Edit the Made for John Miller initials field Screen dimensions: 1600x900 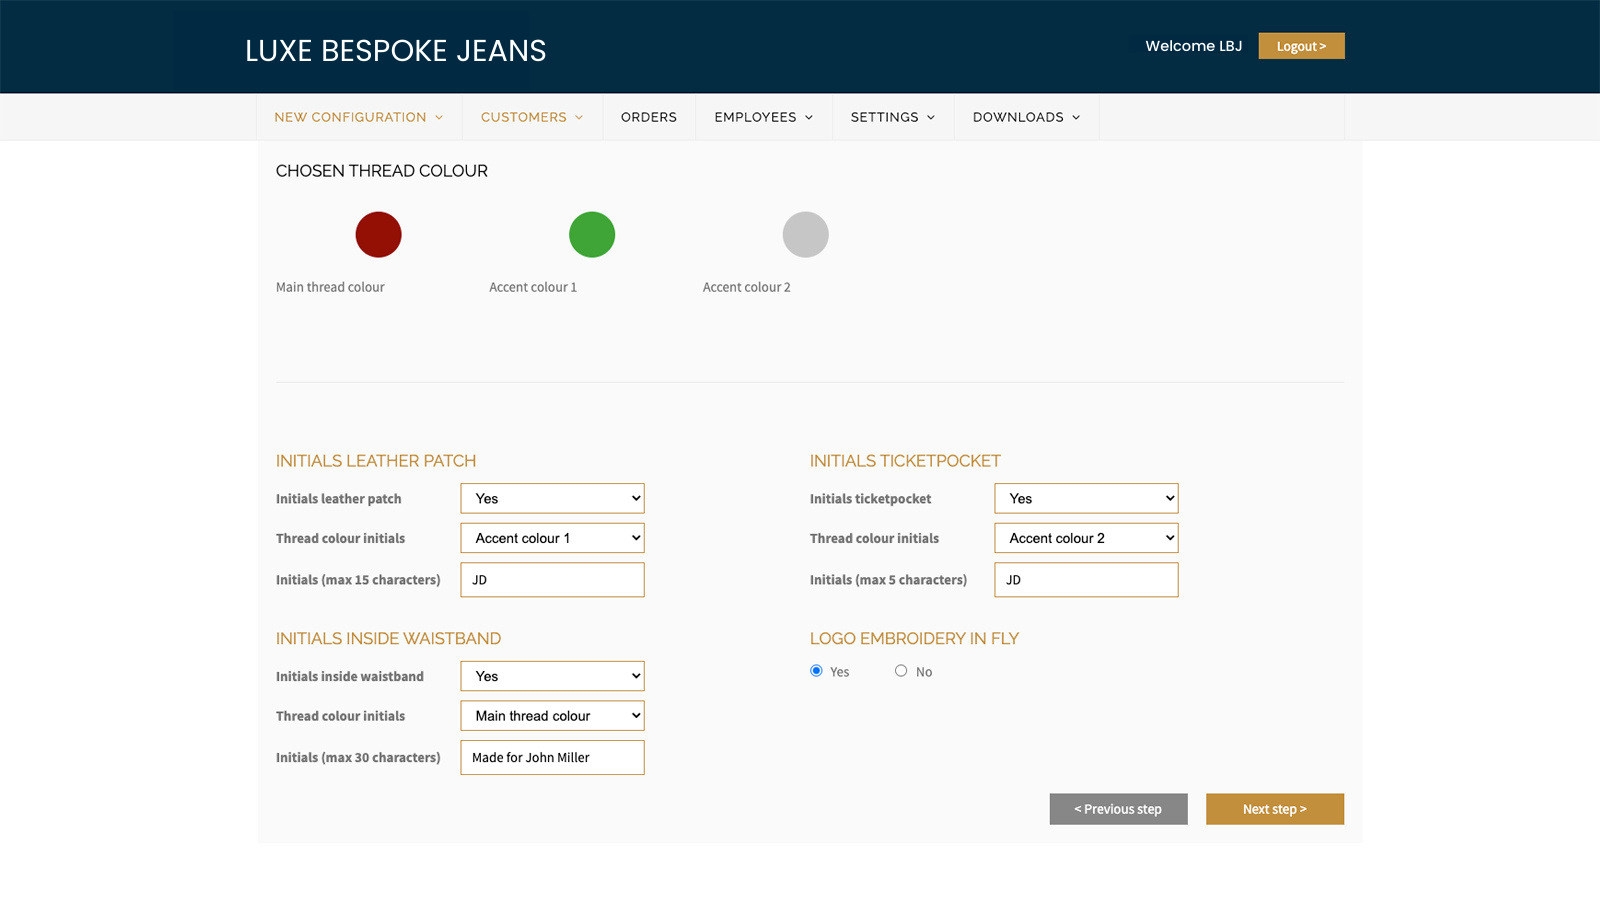pyautogui.click(x=552, y=757)
